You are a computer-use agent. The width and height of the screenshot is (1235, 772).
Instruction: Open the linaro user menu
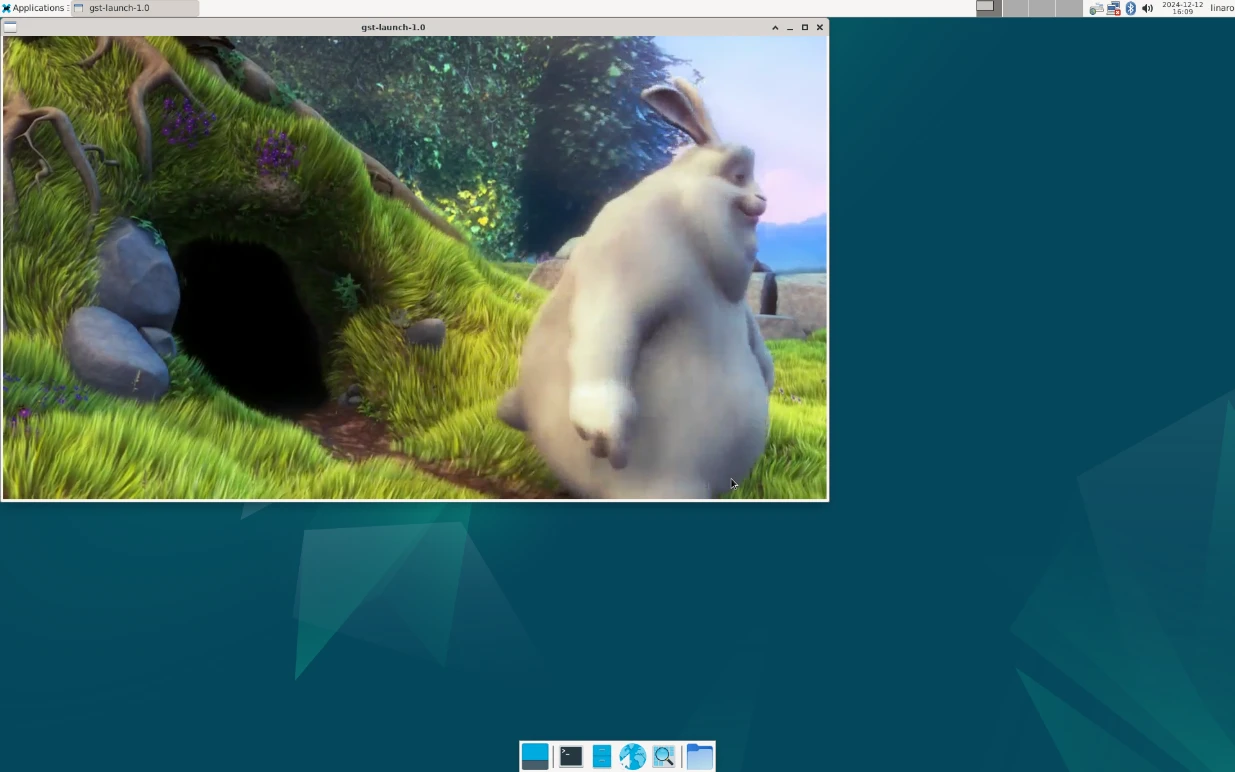[x=1222, y=8]
